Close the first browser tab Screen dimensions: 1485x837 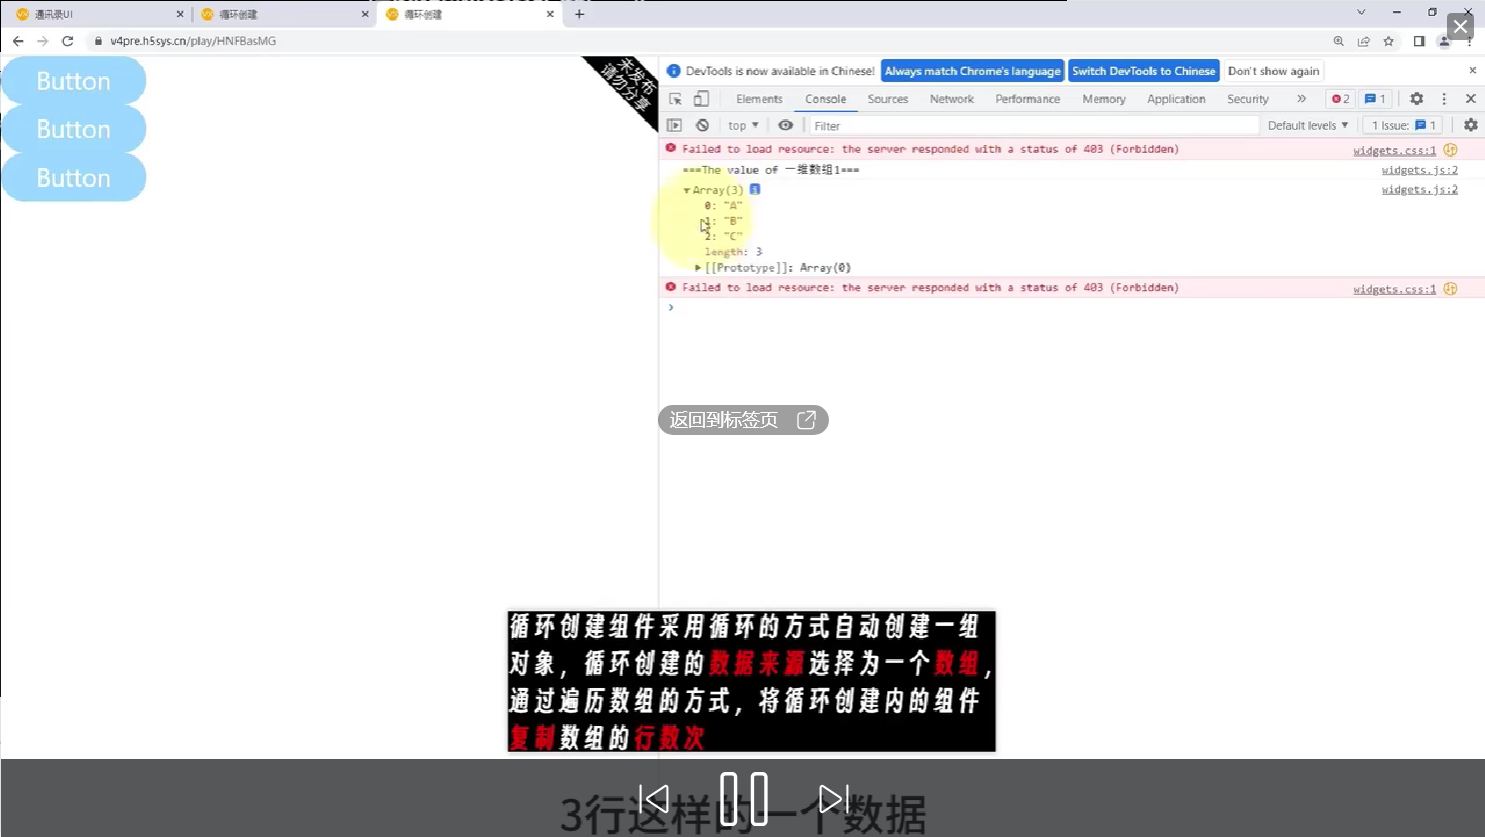point(180,14)
